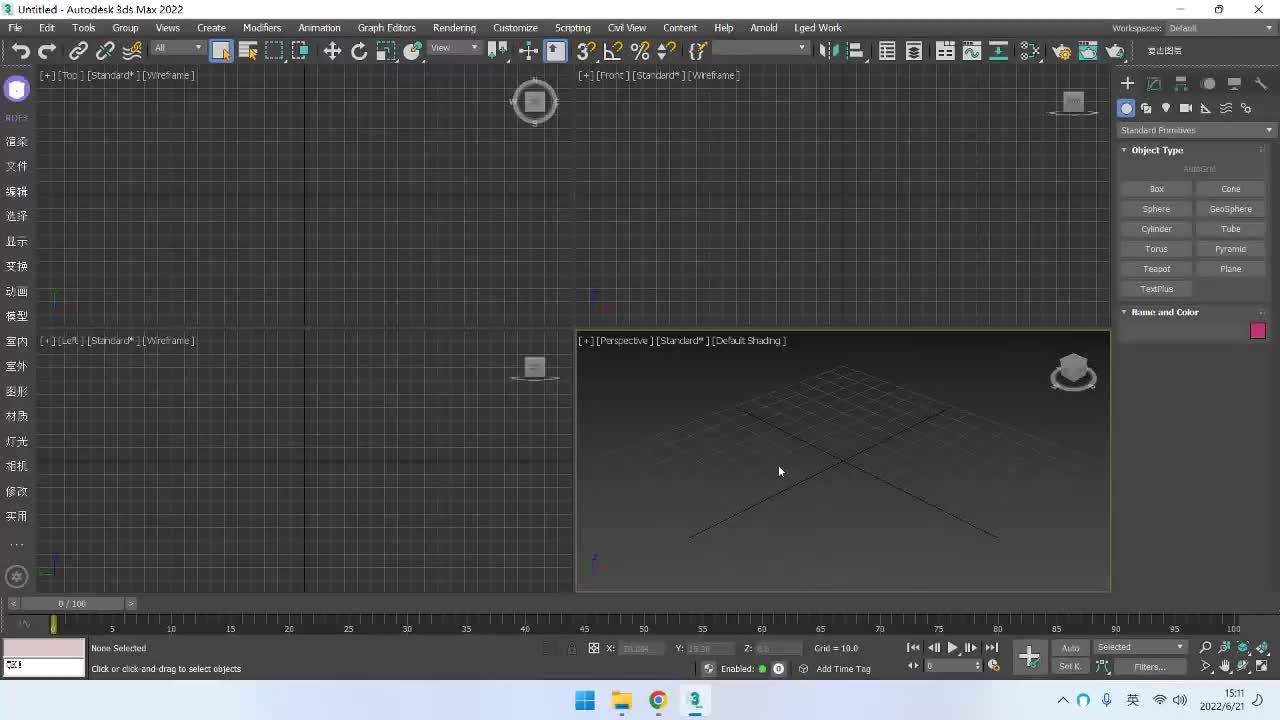Open the Rendering menu

[454, 28]
